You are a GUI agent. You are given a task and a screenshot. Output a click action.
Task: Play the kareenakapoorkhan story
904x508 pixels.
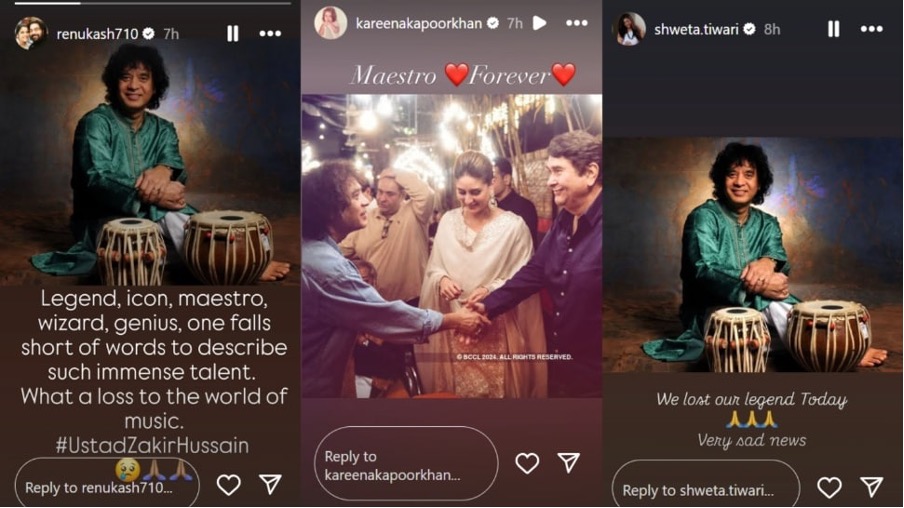[540, 23]
